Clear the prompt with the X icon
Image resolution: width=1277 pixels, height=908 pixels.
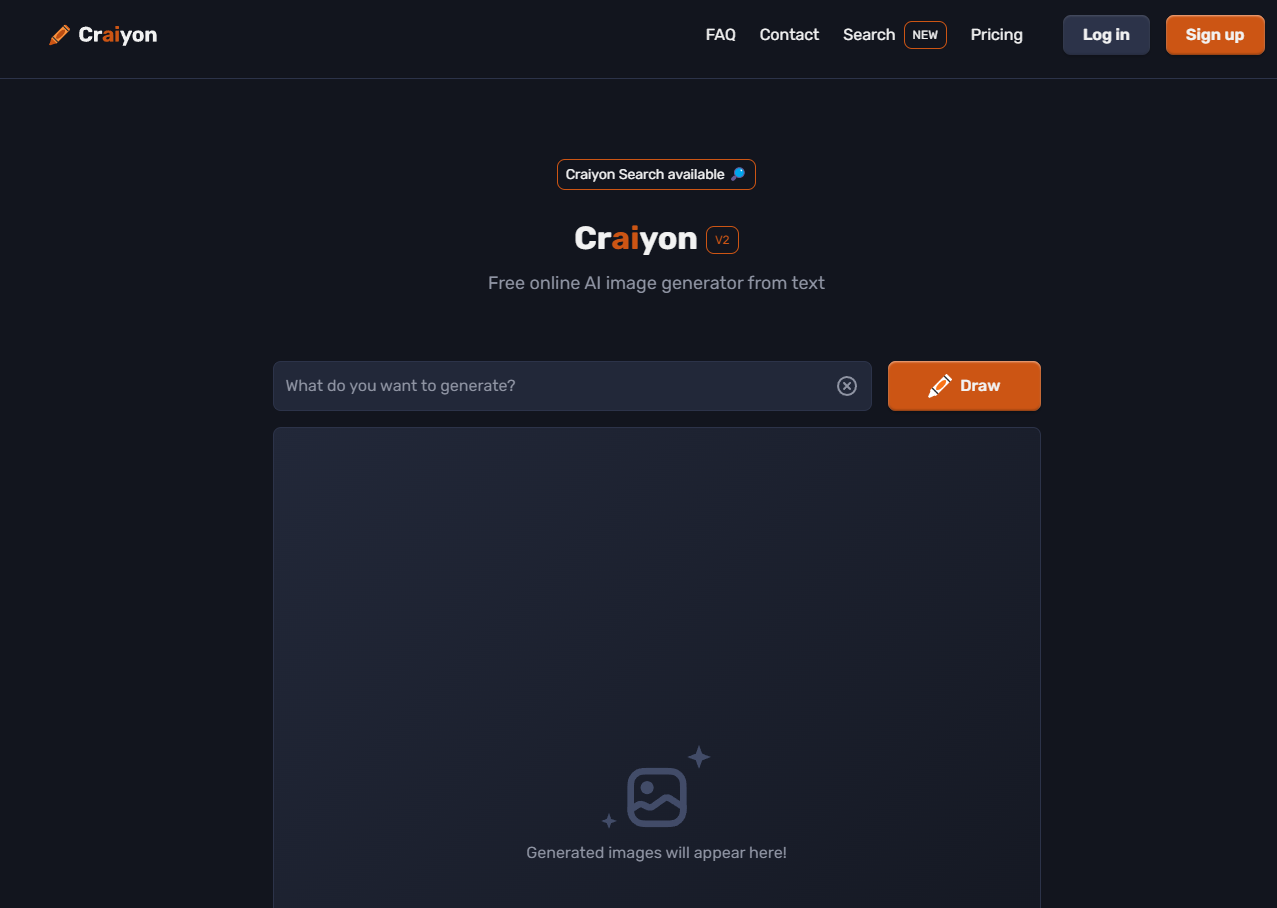(847, 386)
